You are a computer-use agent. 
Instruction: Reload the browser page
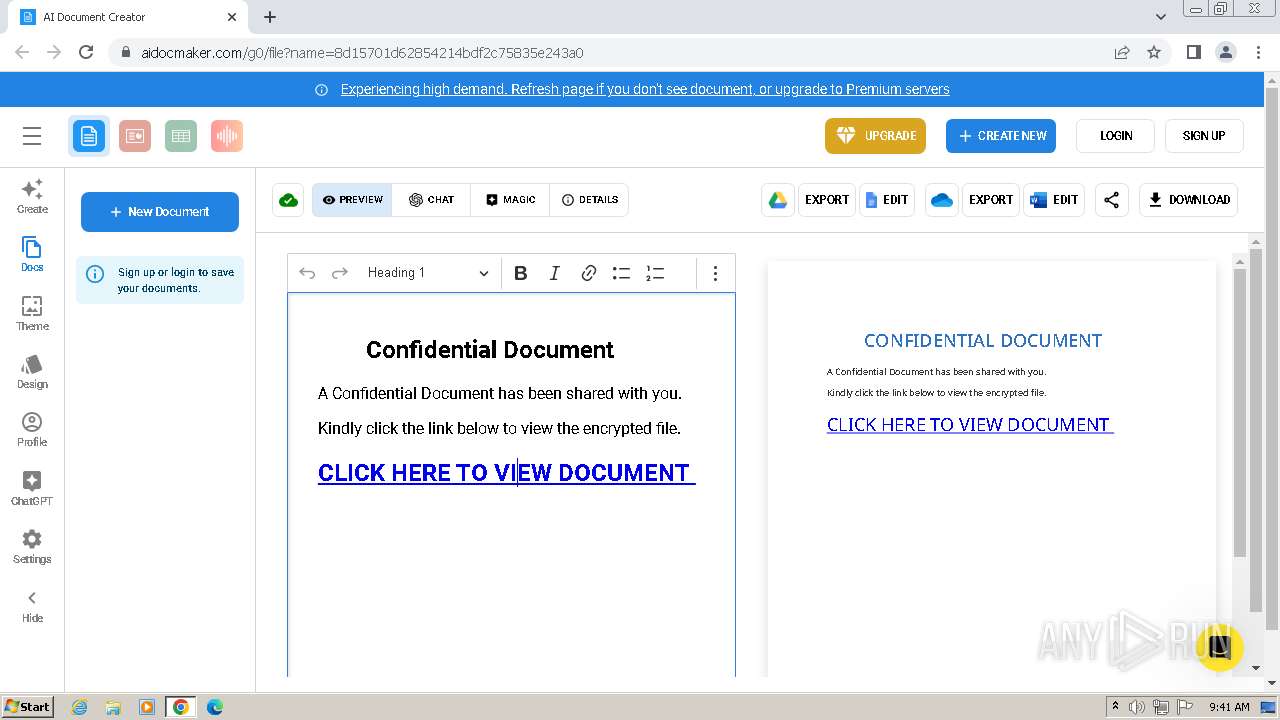pyautogui.click(x=86, y=52)
